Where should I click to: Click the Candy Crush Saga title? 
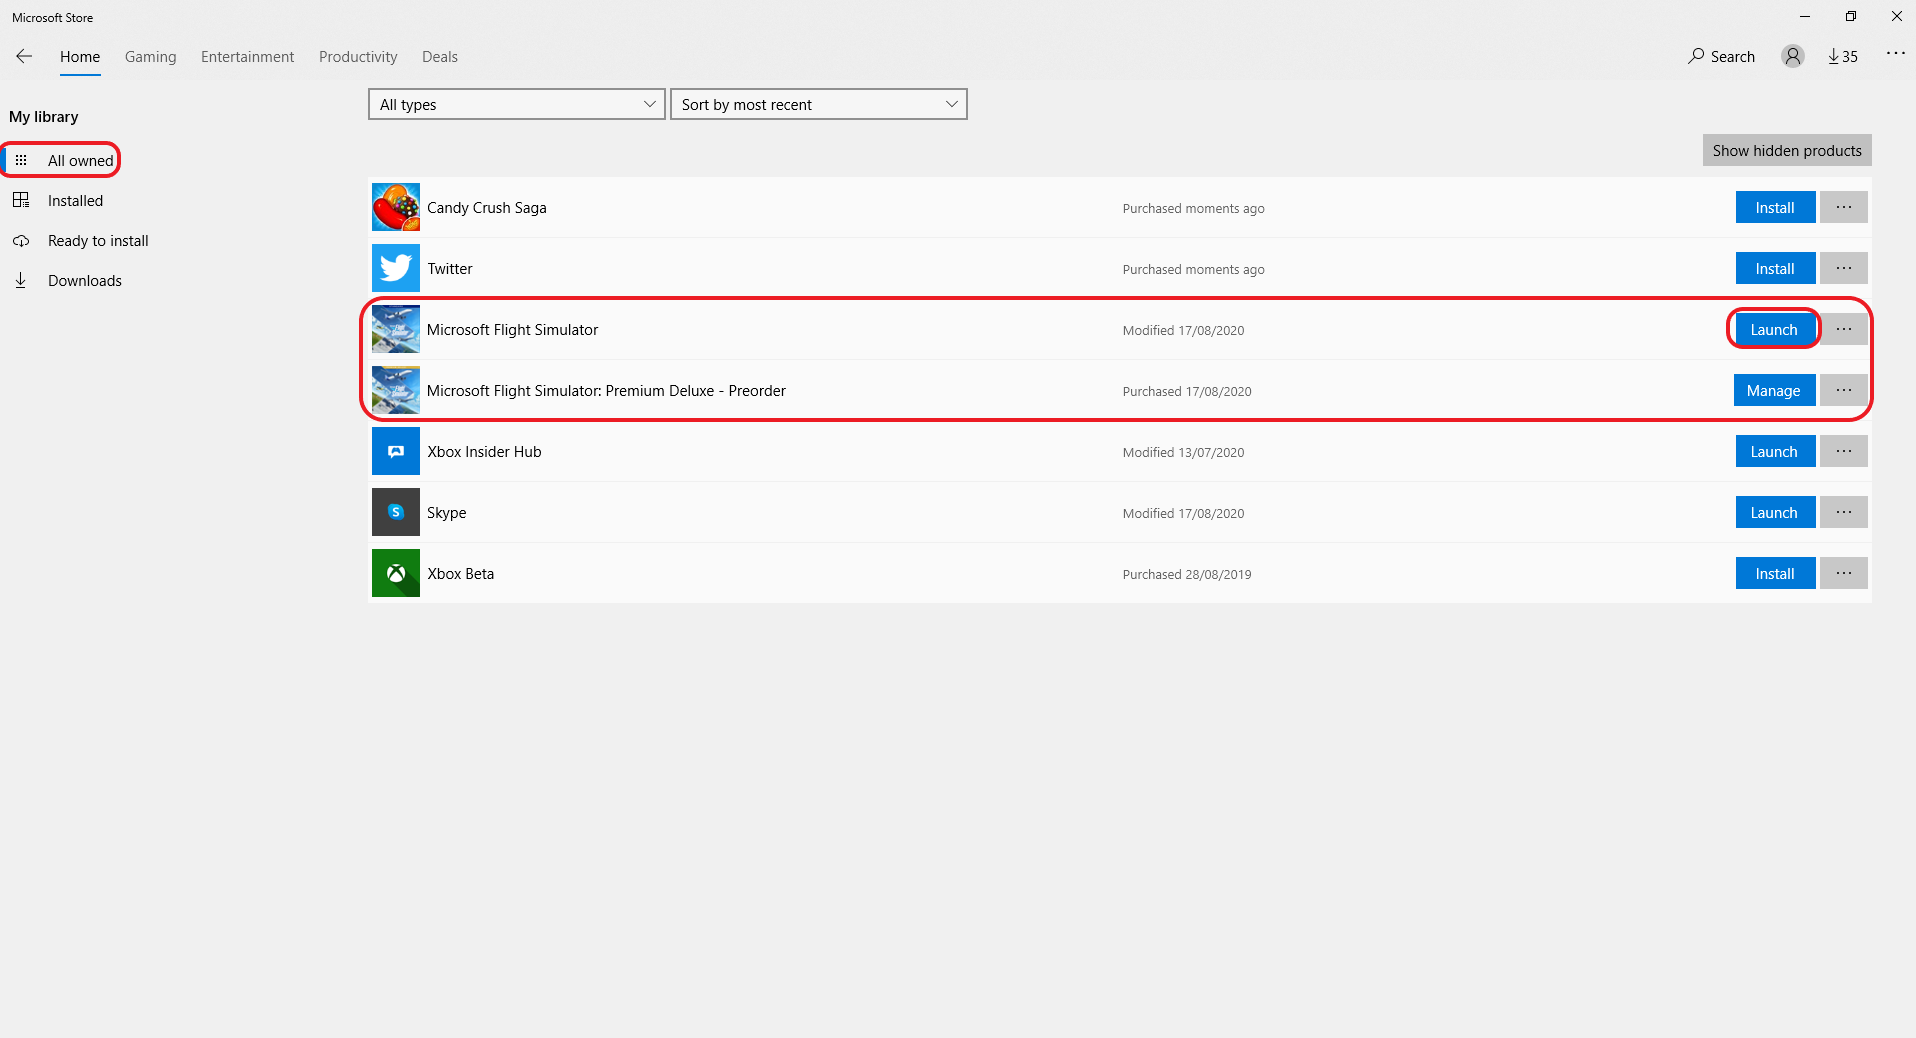487,208
